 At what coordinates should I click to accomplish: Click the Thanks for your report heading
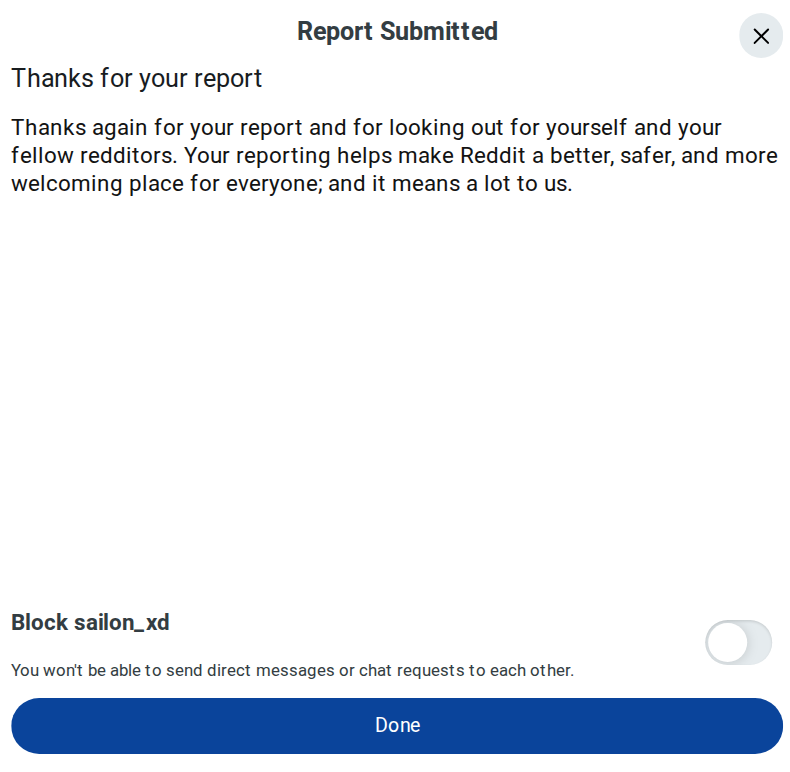point(137,78)
